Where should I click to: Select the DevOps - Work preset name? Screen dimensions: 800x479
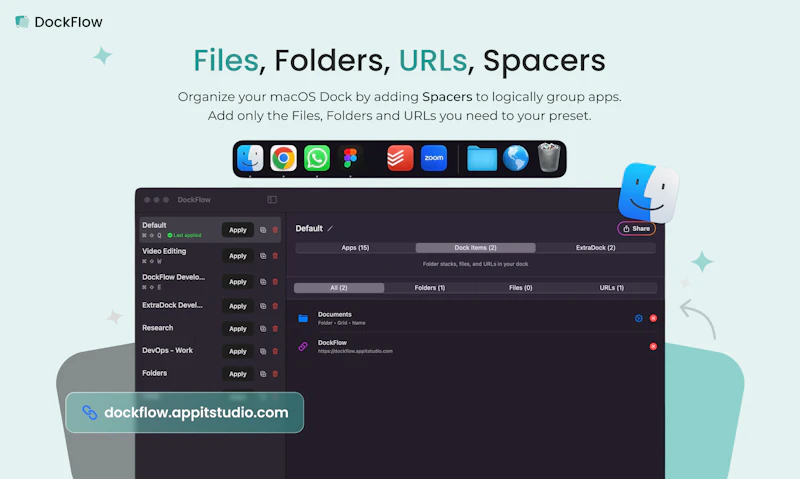tap(167, 350)
